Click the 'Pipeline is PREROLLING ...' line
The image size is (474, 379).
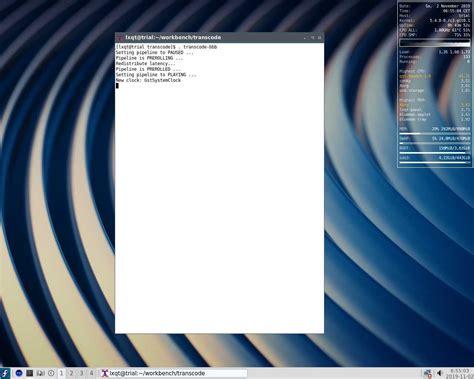tap(149, 58)
